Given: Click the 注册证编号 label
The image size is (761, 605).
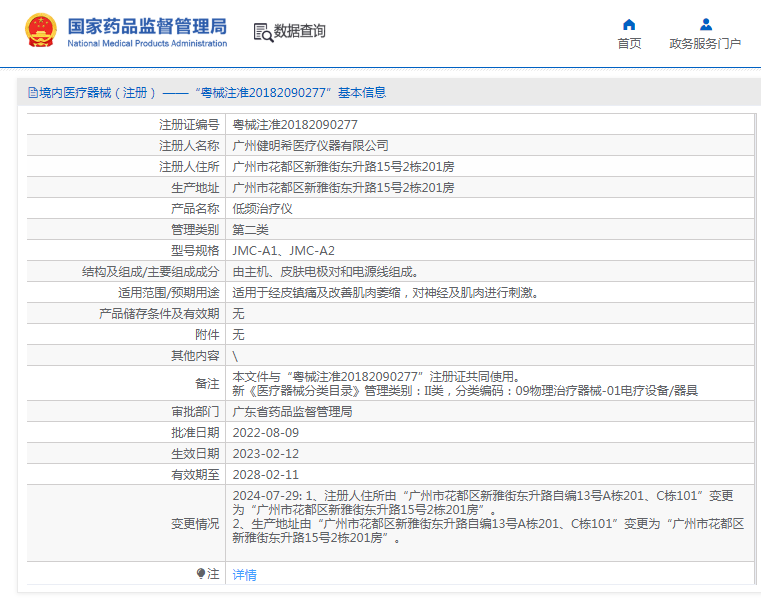Looking at the screenshot, I should [189, 125].
